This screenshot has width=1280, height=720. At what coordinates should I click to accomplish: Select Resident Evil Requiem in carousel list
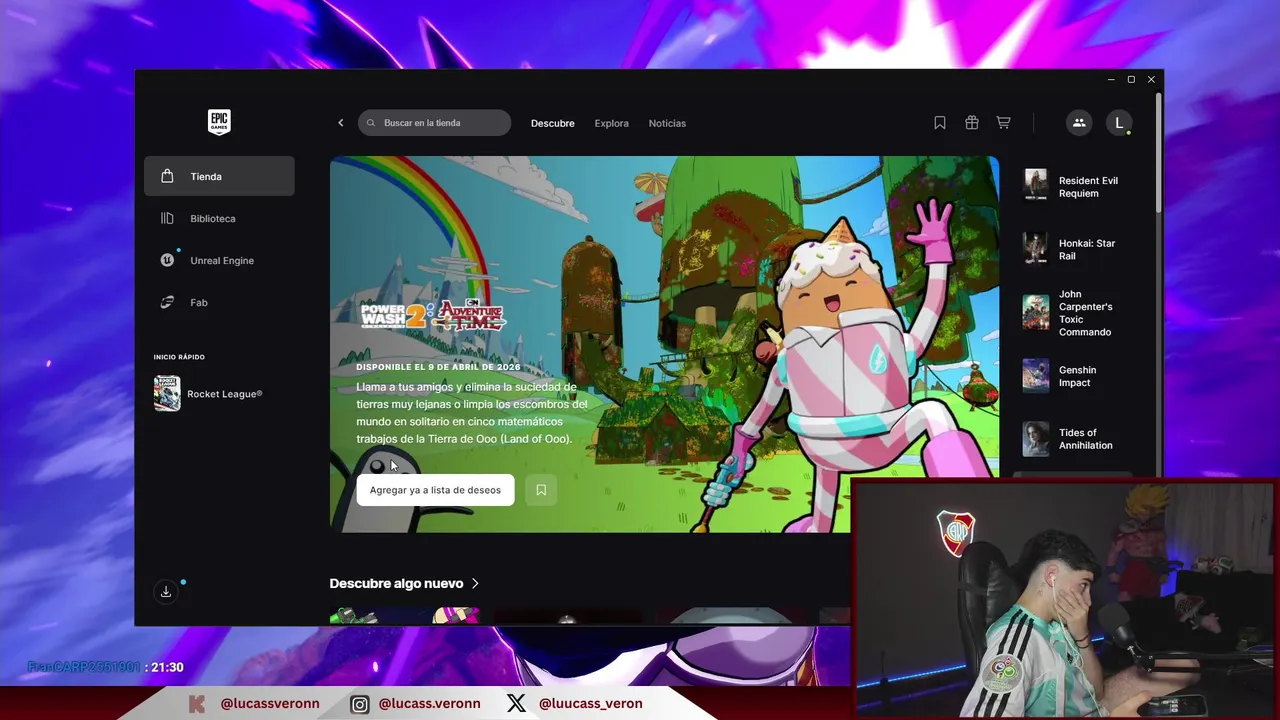(1072, 186)
